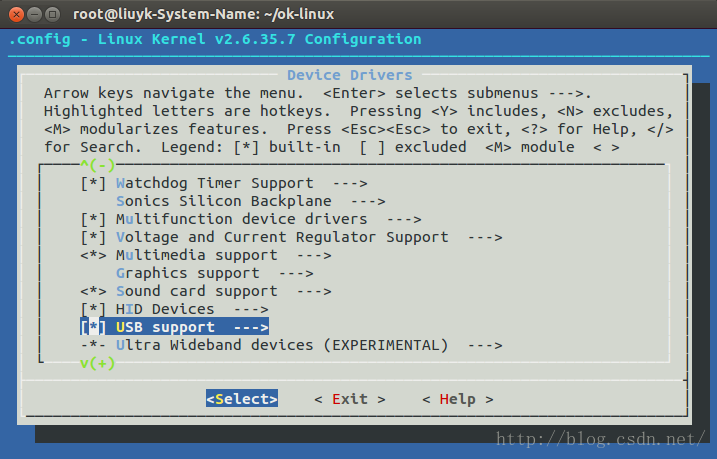Toggle Multifunction device drivers checkbox
The image size is (717, 459).
[93, 219]
